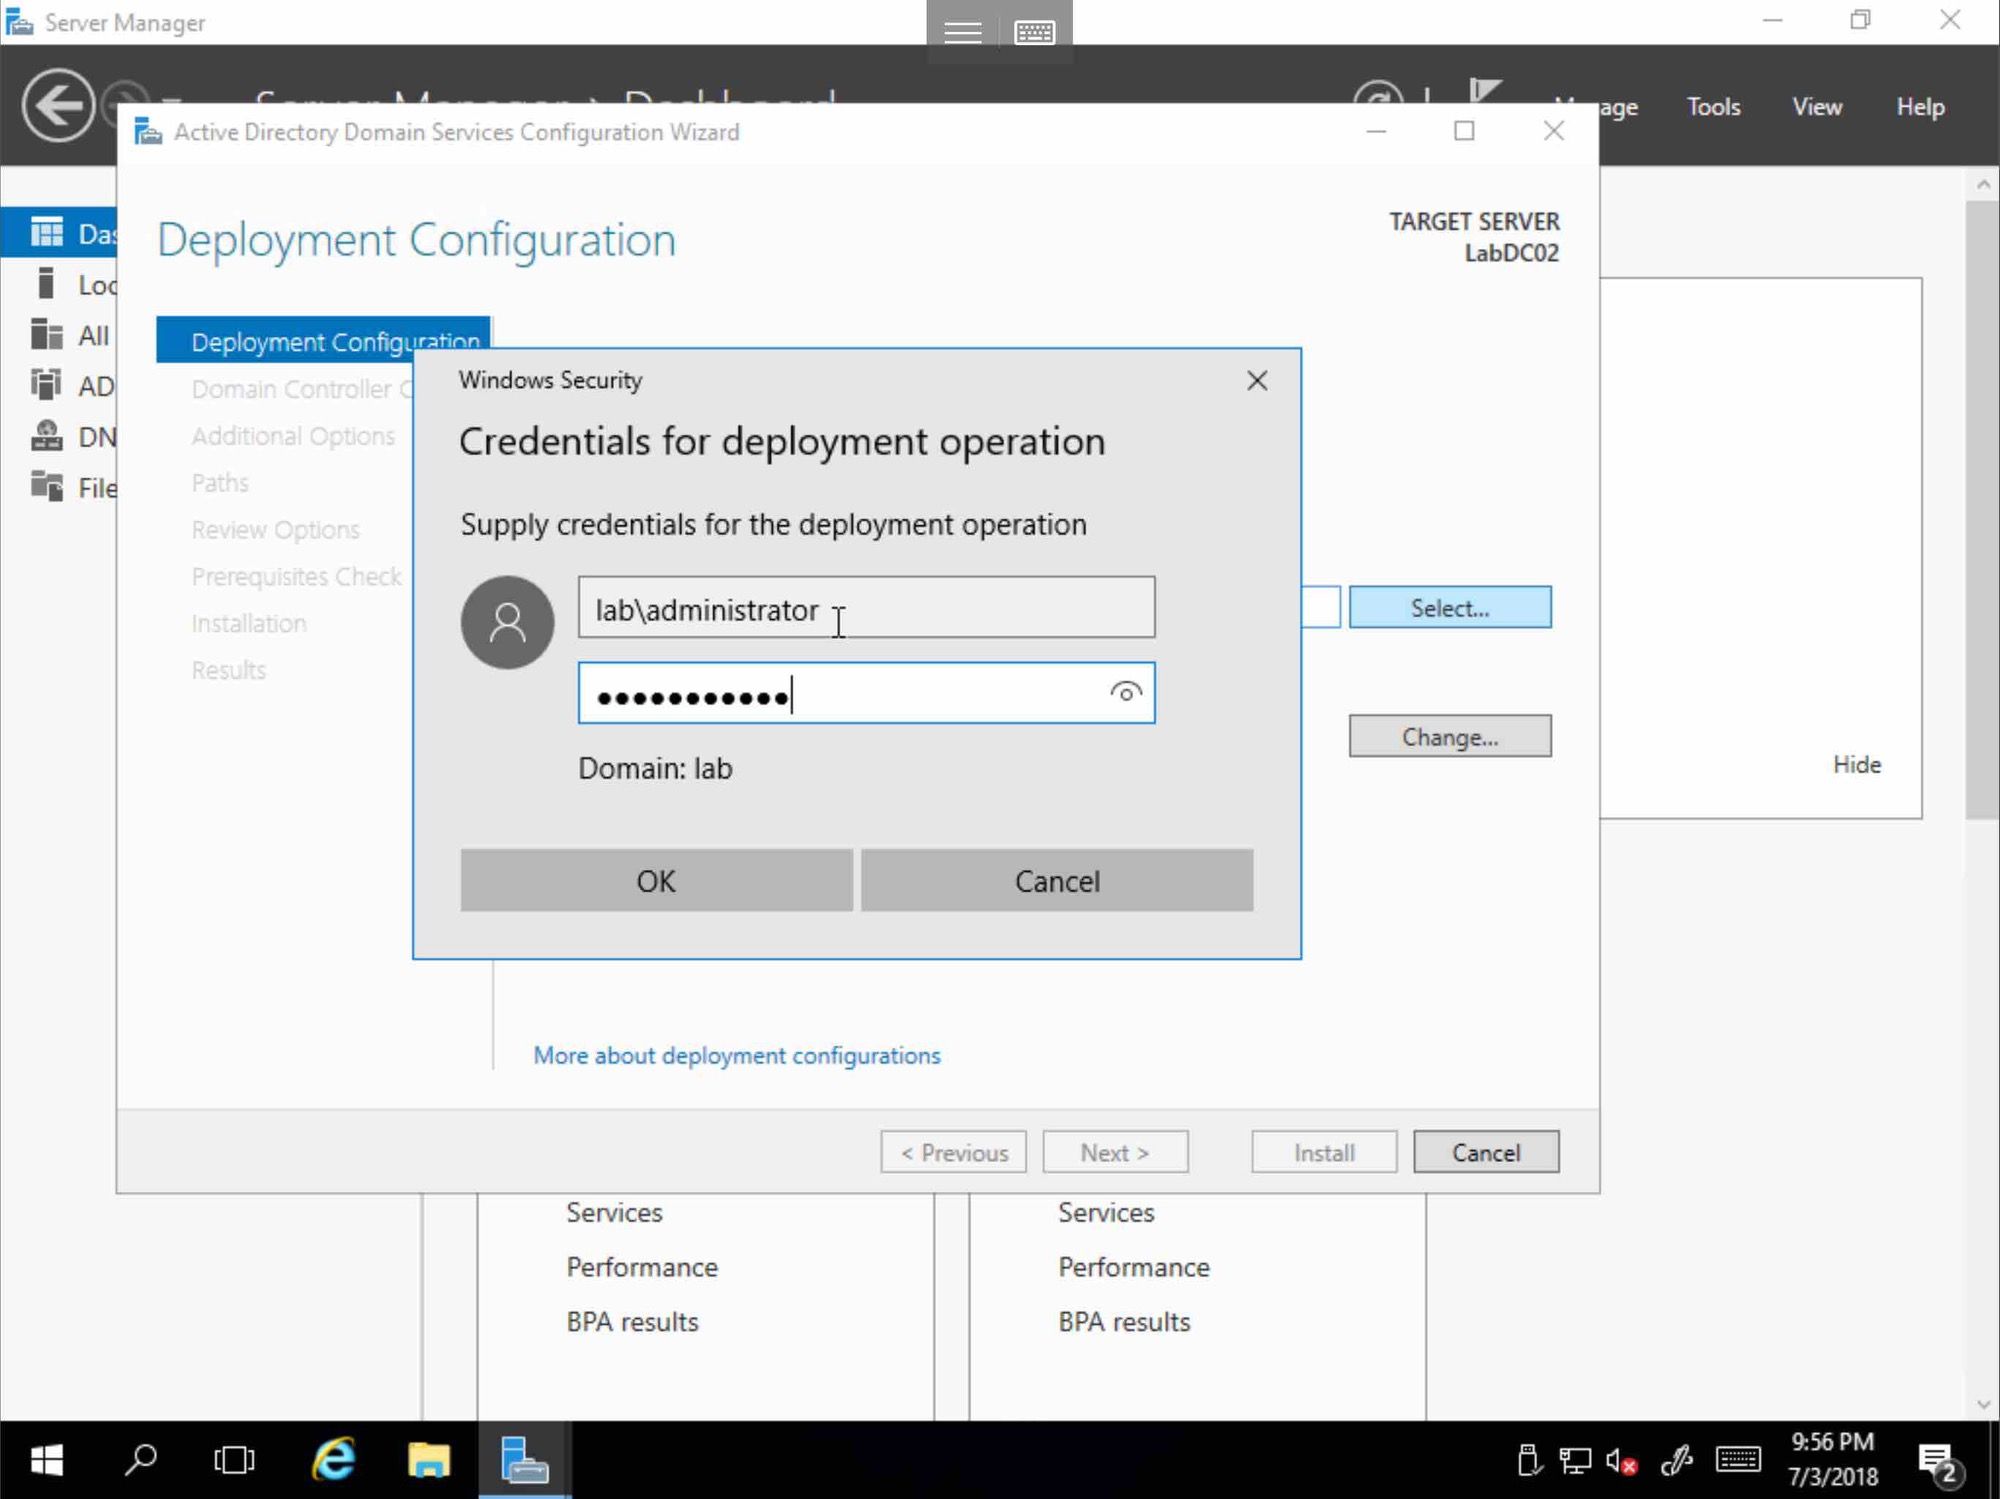Click left tile Performance entry
This screenshot has width=2000, height=1499.
click(x=642, y=1267)
